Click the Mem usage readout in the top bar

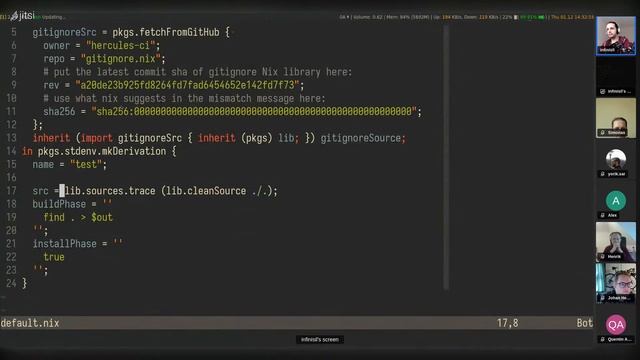point(408,17)
